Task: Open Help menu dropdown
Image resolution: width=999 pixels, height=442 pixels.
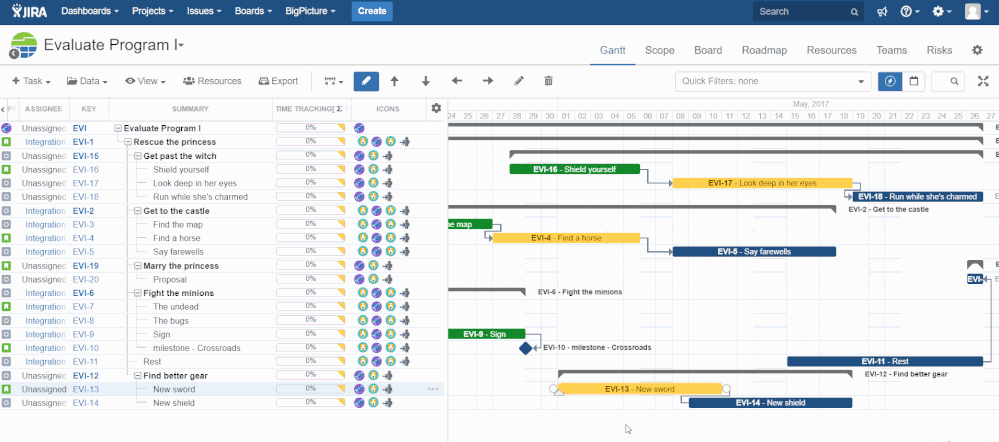Action: pyautogui.click(x=910, y=11)
